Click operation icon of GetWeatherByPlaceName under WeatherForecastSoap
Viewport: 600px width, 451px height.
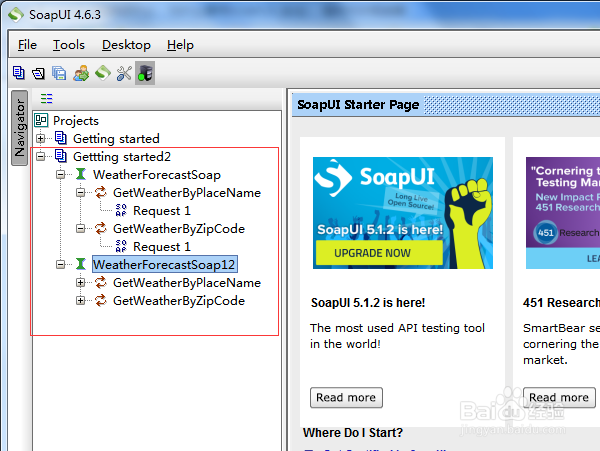click(101, 192)
